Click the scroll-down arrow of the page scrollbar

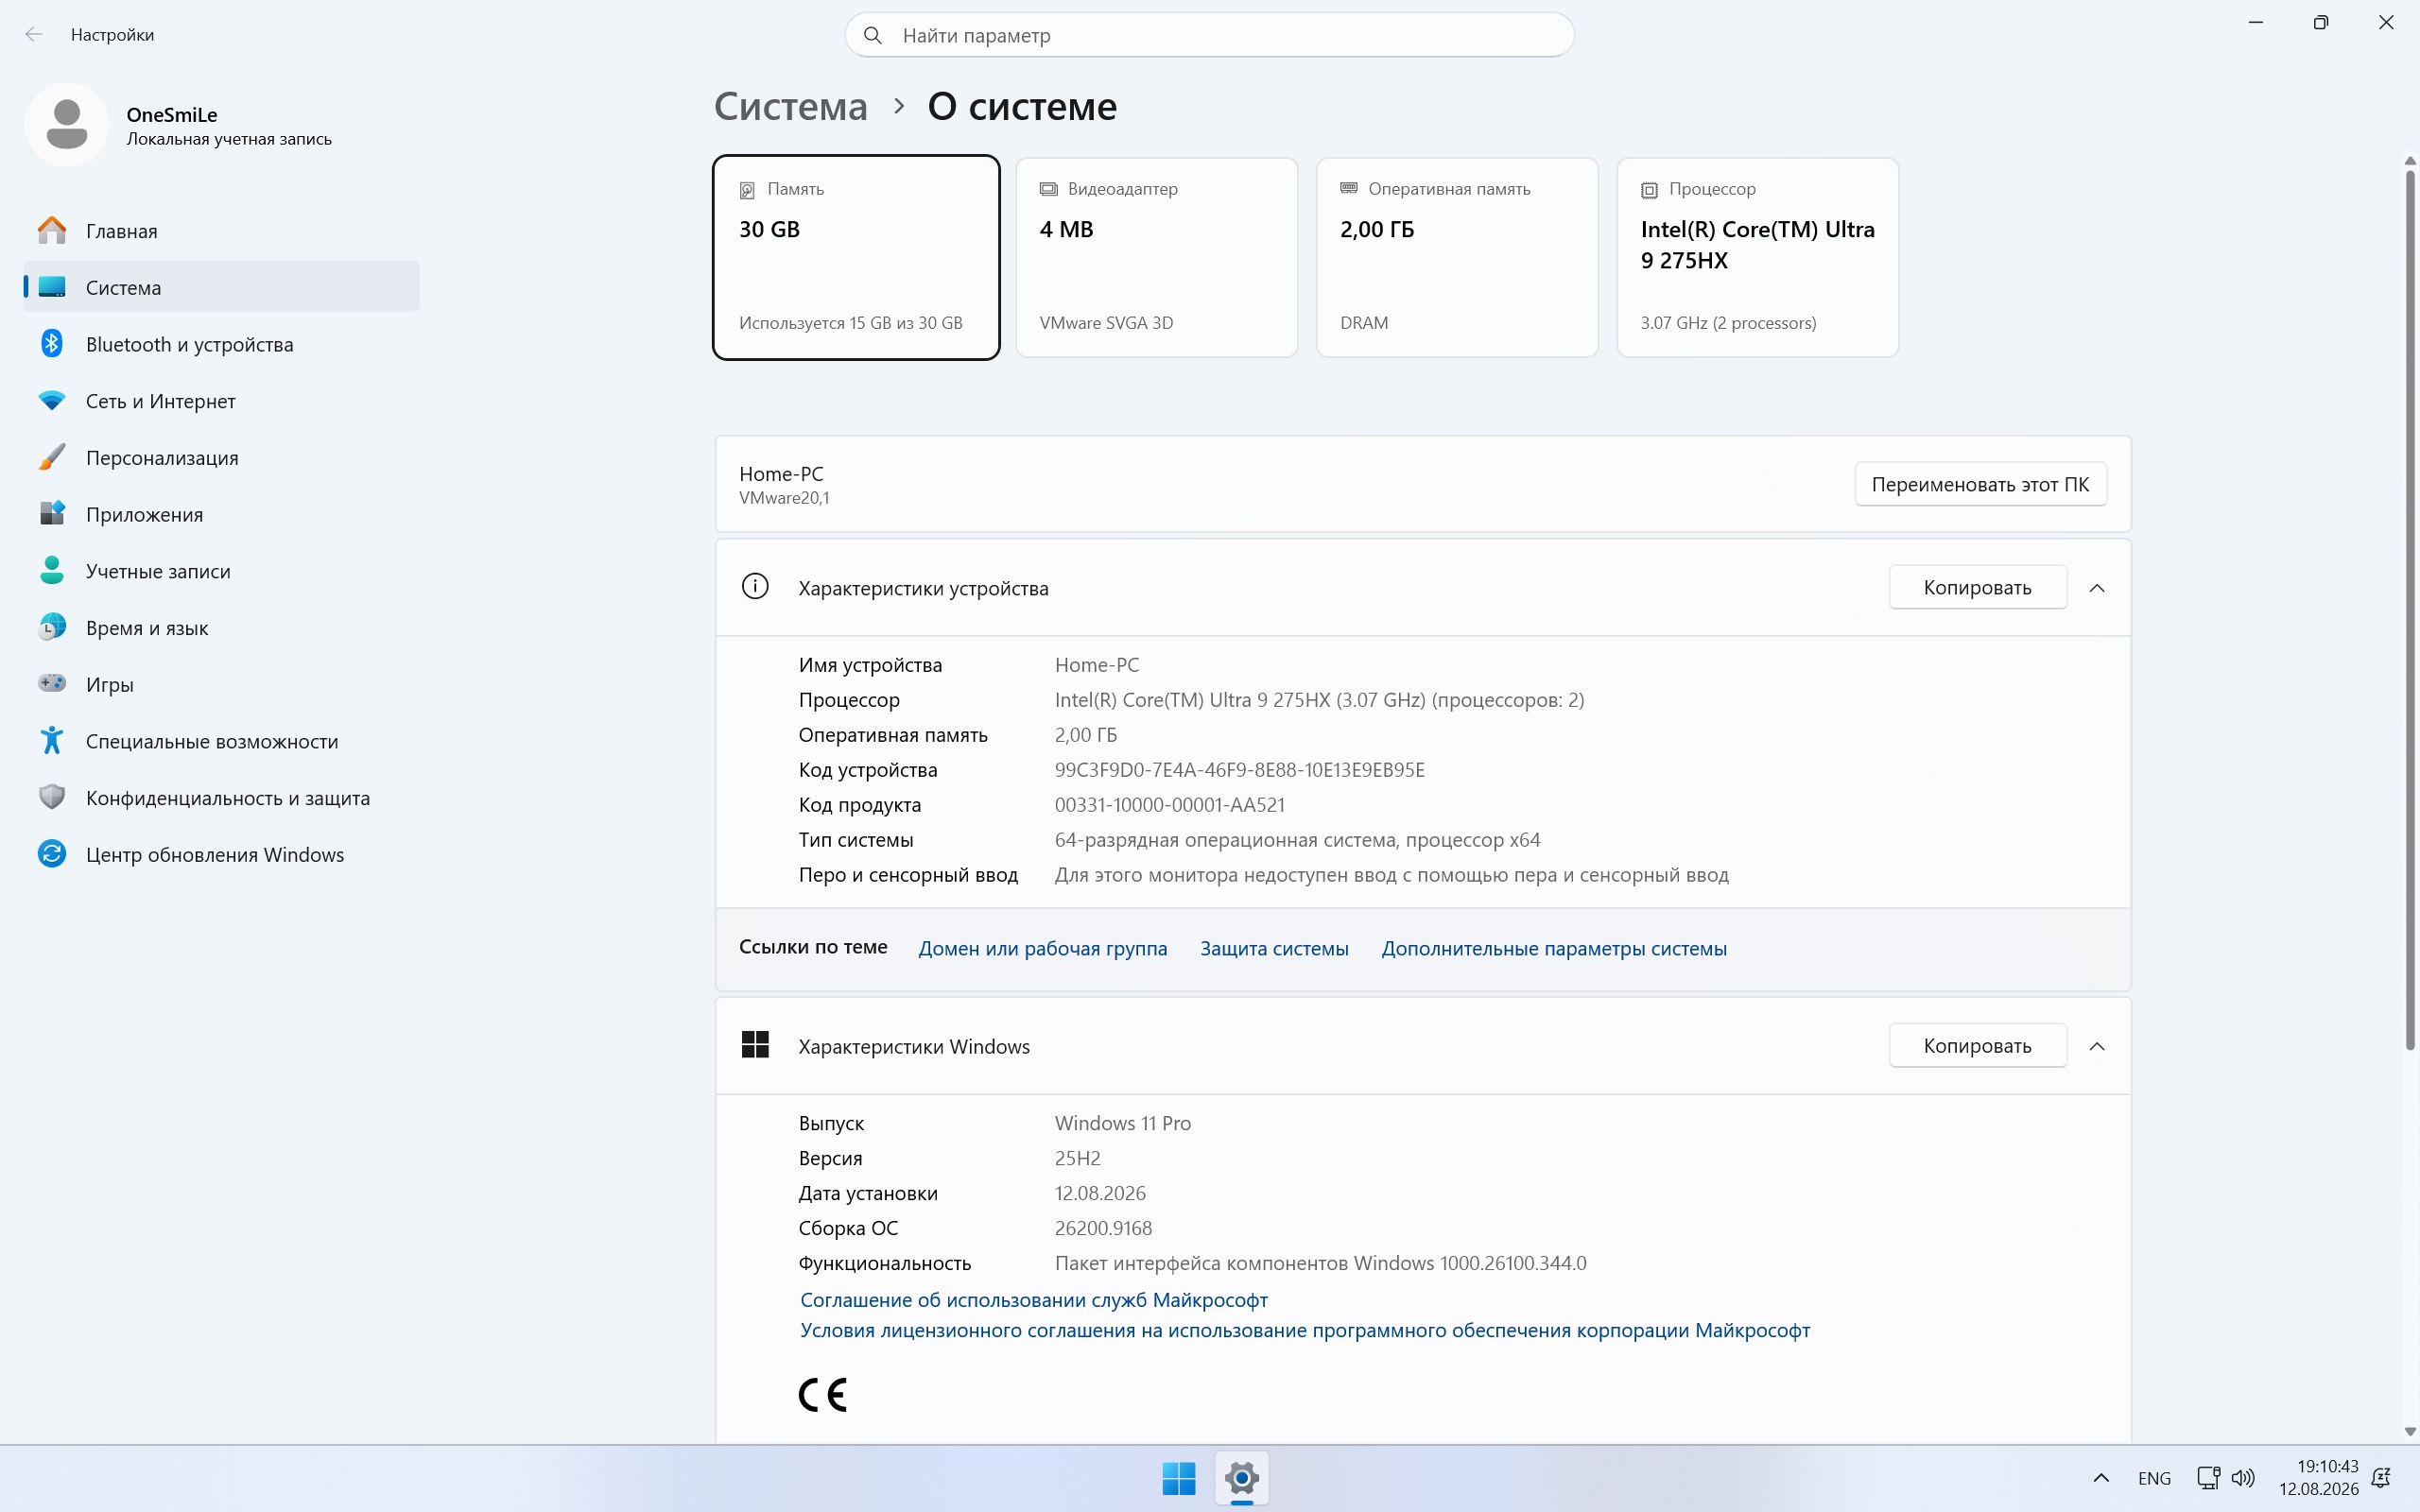tap(2410, 1432)
